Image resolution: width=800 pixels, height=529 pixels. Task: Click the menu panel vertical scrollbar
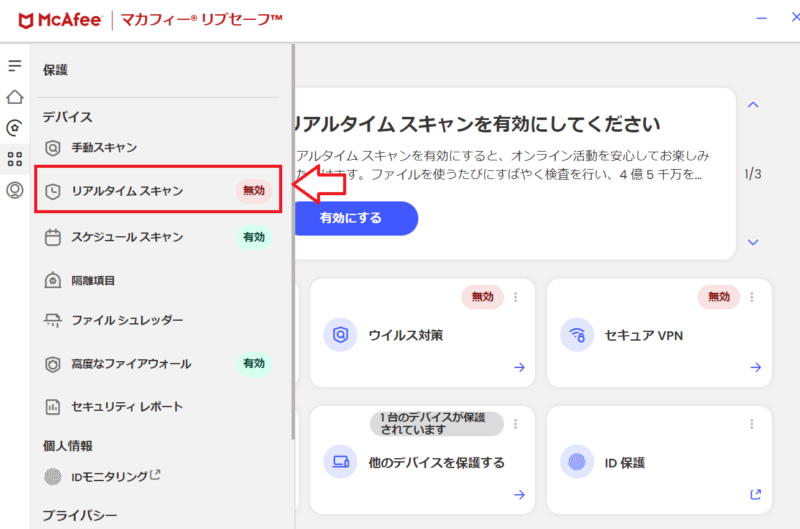pos(293,241)
